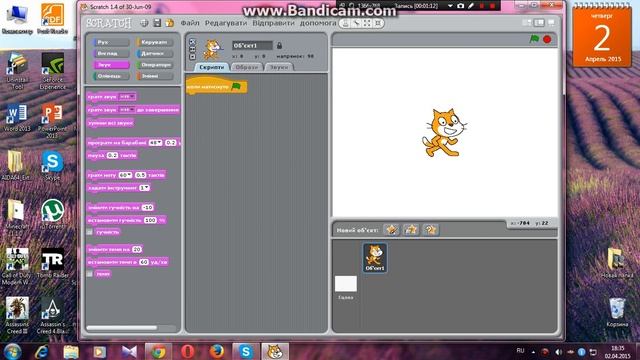640x360 pixels.
Task: Click the sprite lock icon
Action: [x=279, y=45]
